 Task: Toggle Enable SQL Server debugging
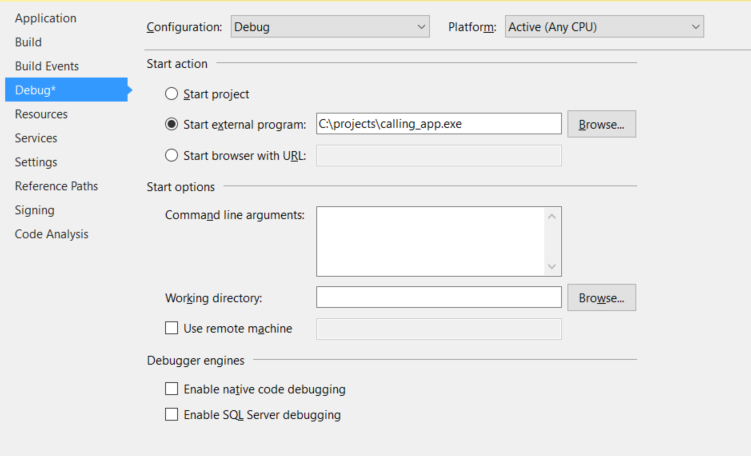tap(172, 414)
